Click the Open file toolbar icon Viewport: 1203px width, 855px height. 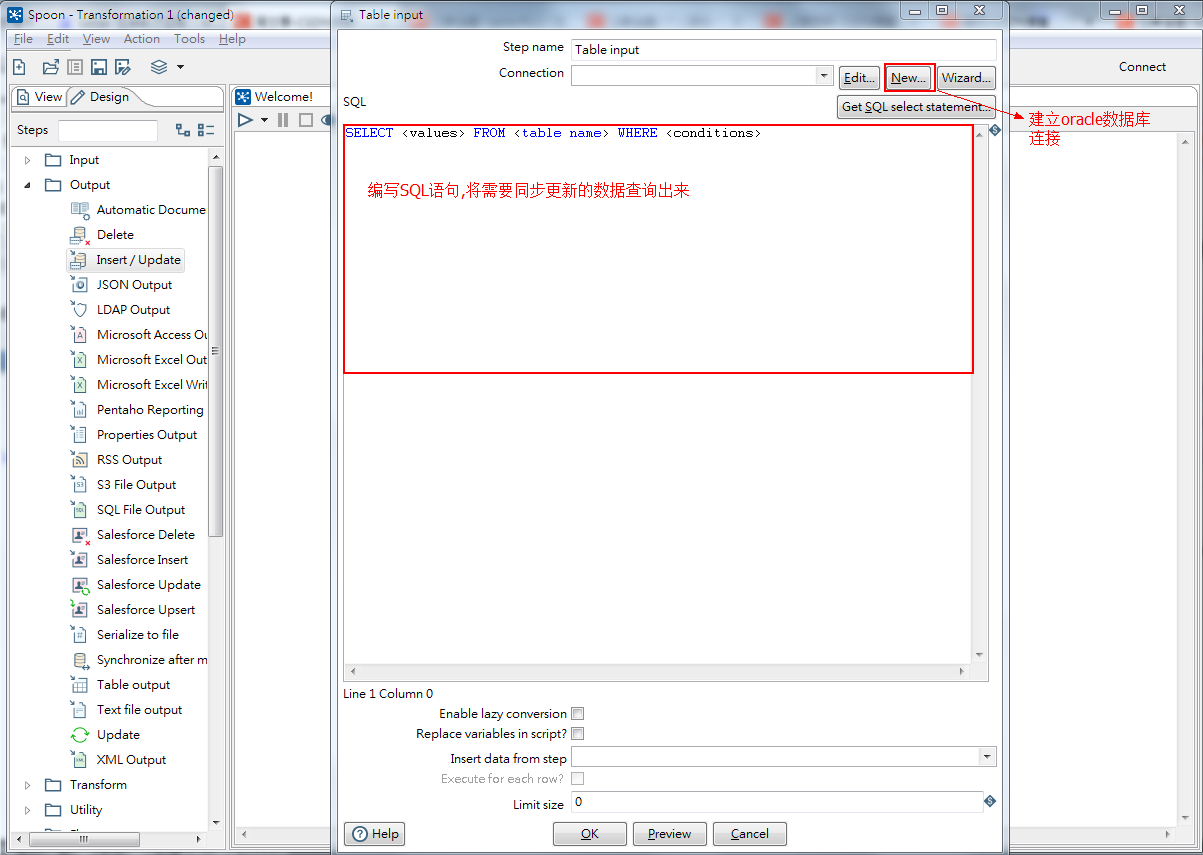click(x=48, y=66)
